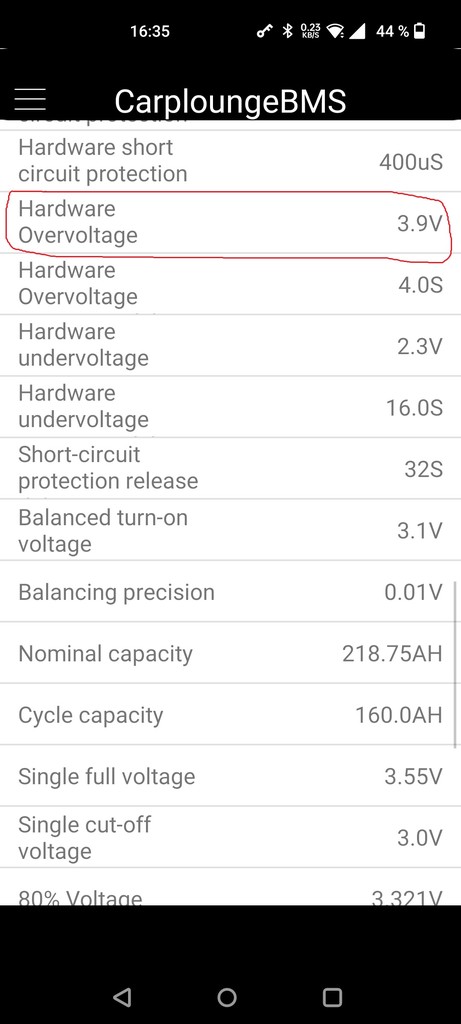461x1024 pixels.
Task: Edit Hardware short circuit protection 400uS
Action: coord(230,161)
